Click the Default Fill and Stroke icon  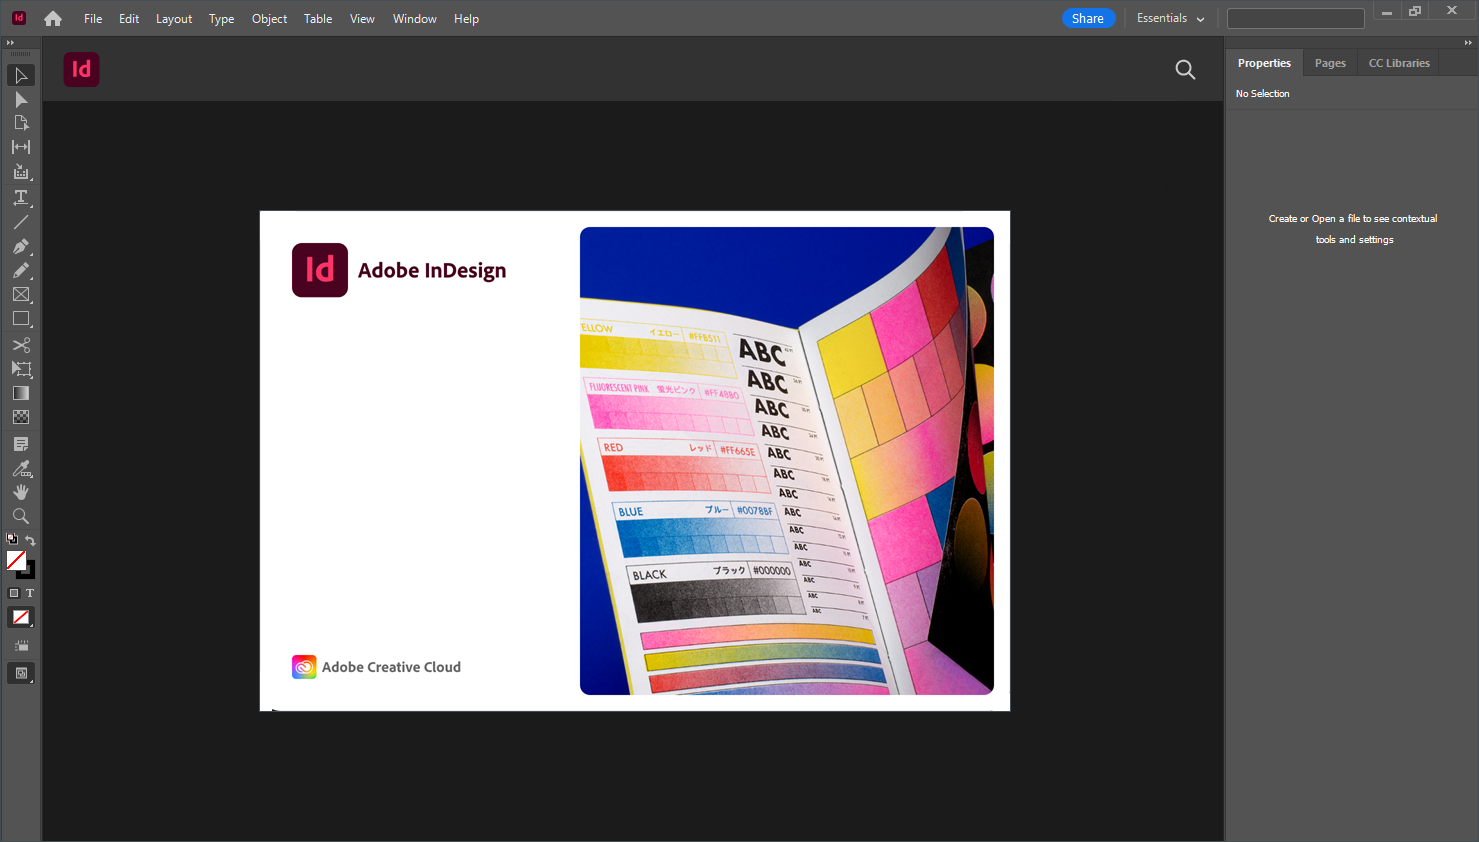tap(12, 539)
